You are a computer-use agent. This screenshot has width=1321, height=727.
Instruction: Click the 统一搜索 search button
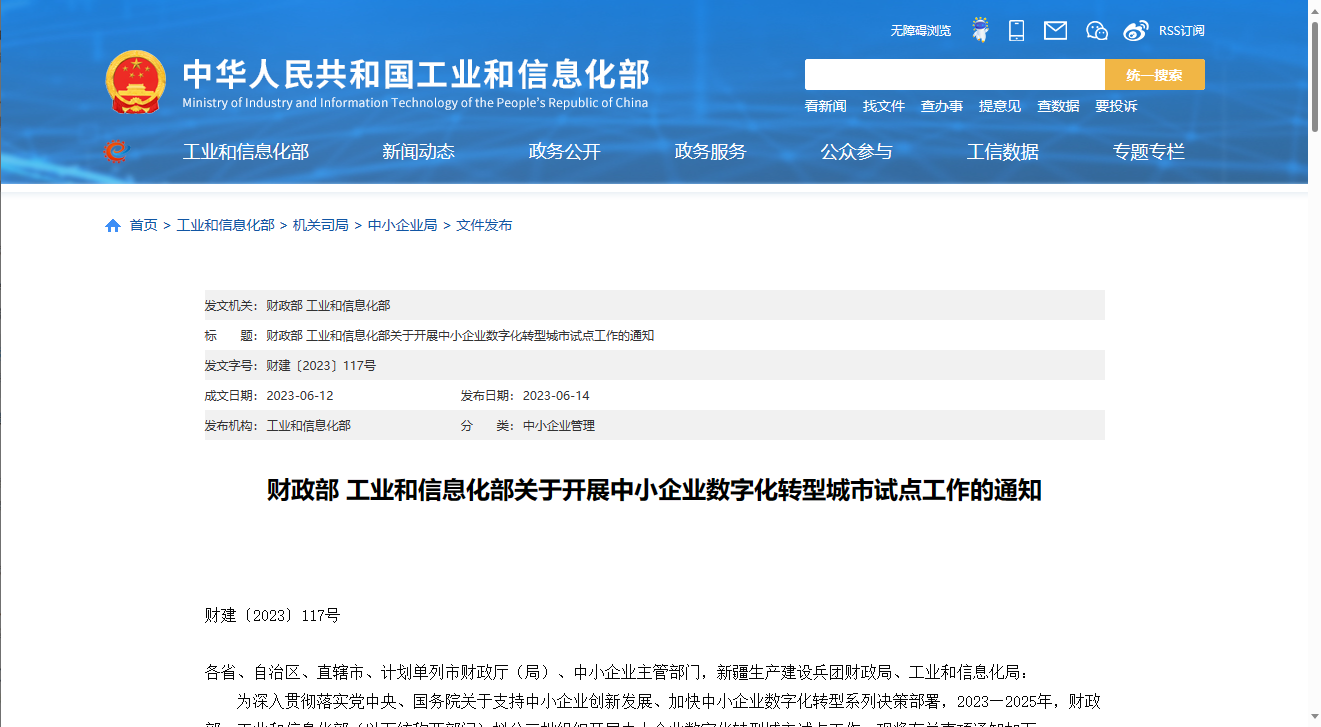click(1155, 74)
